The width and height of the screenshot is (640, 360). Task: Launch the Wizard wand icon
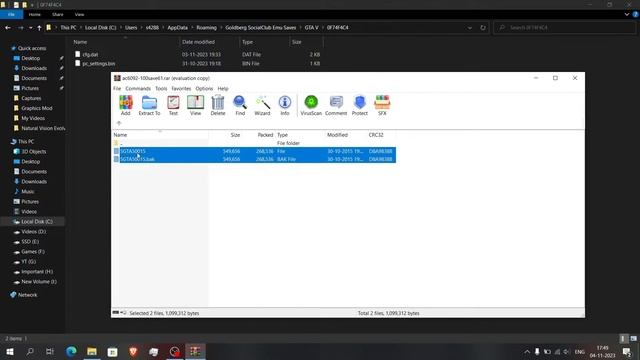(262, 105)
